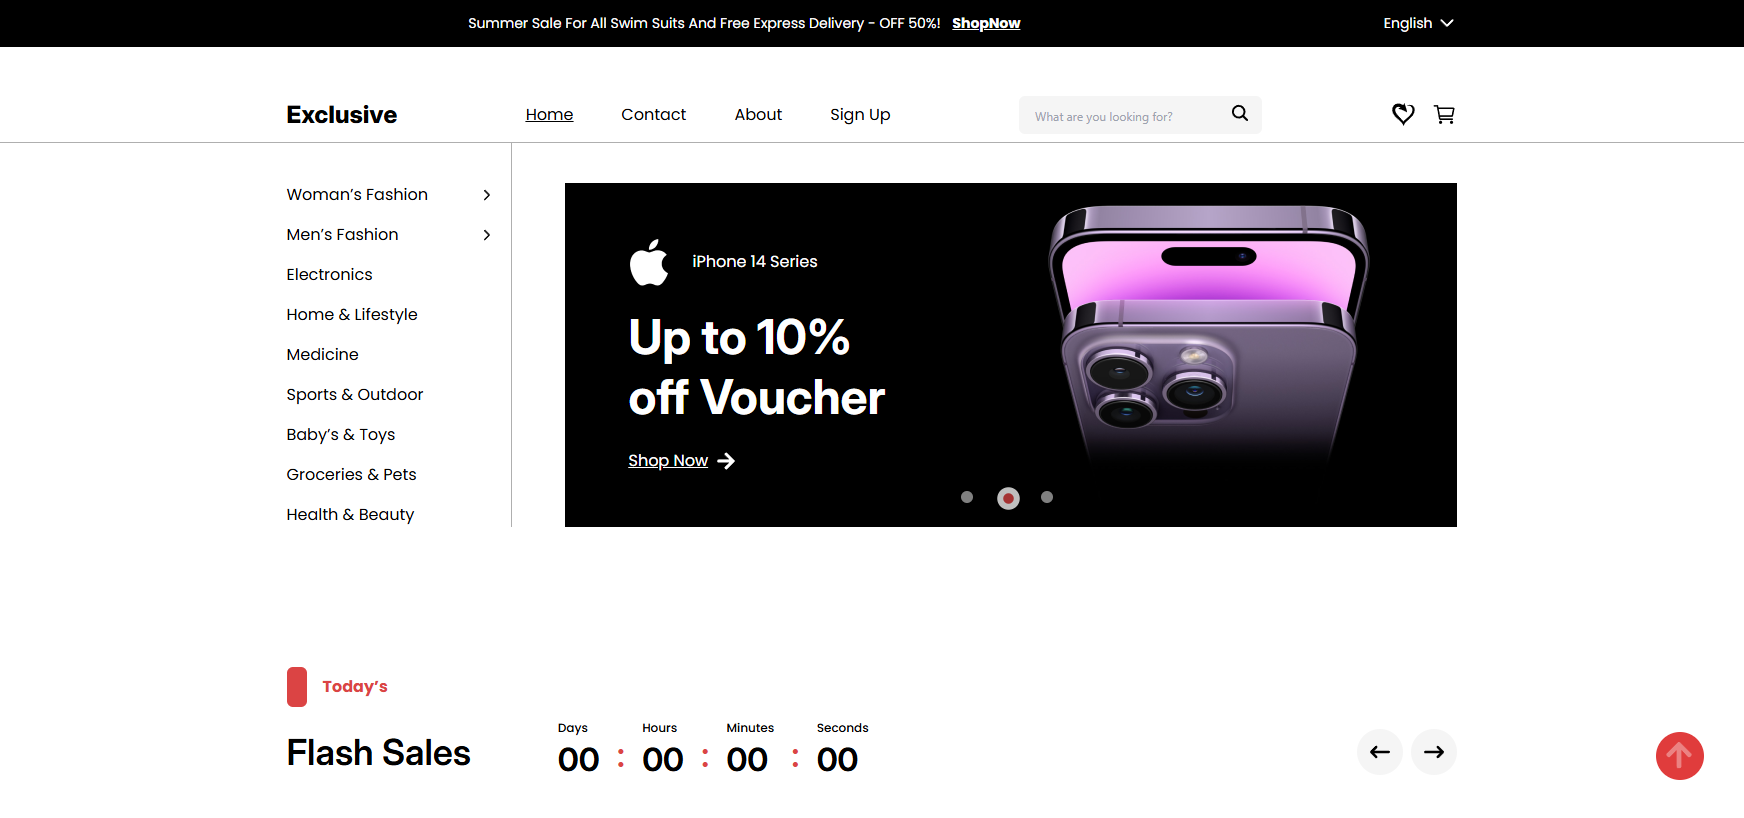Select the active middle carousel dot
The image size is (1744, 818).
1008,498
